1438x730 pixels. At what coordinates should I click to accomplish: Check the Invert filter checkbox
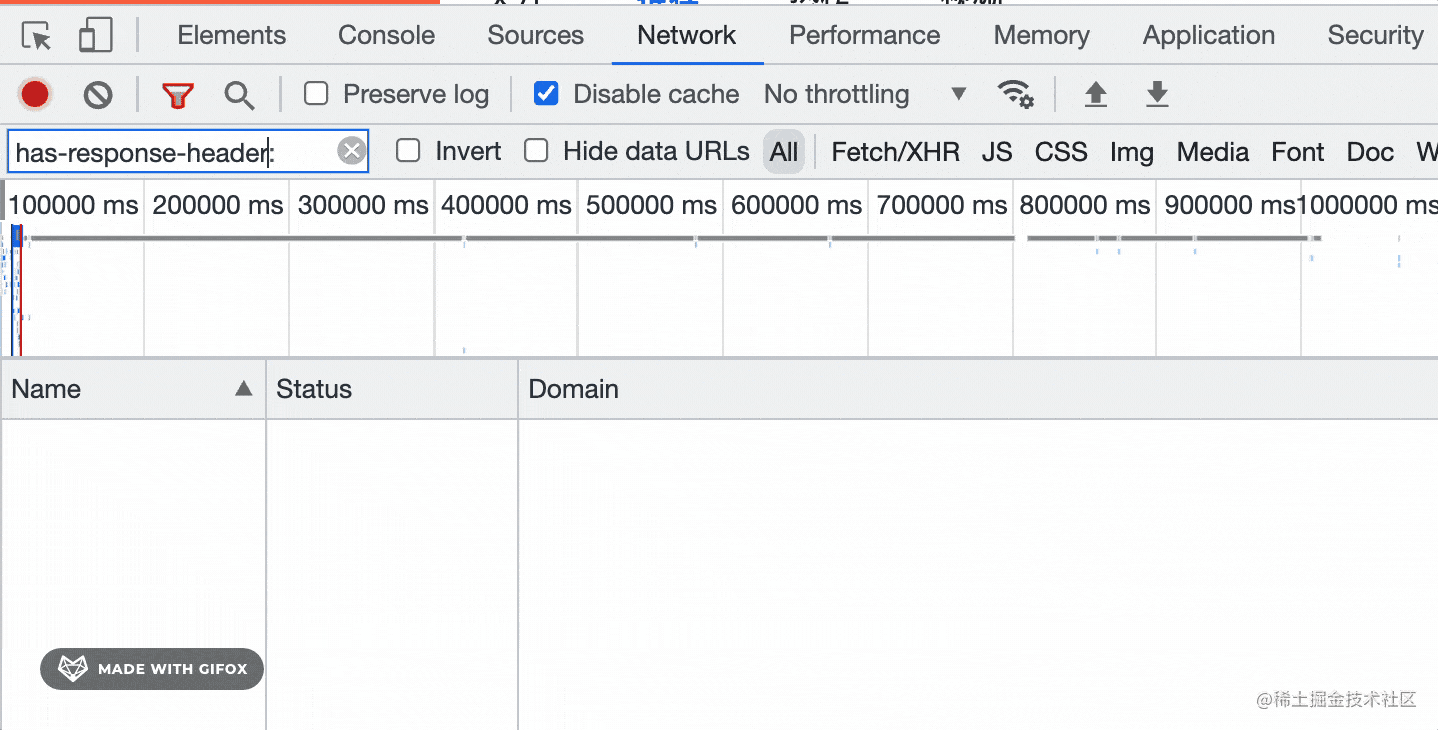pos(408,151)
